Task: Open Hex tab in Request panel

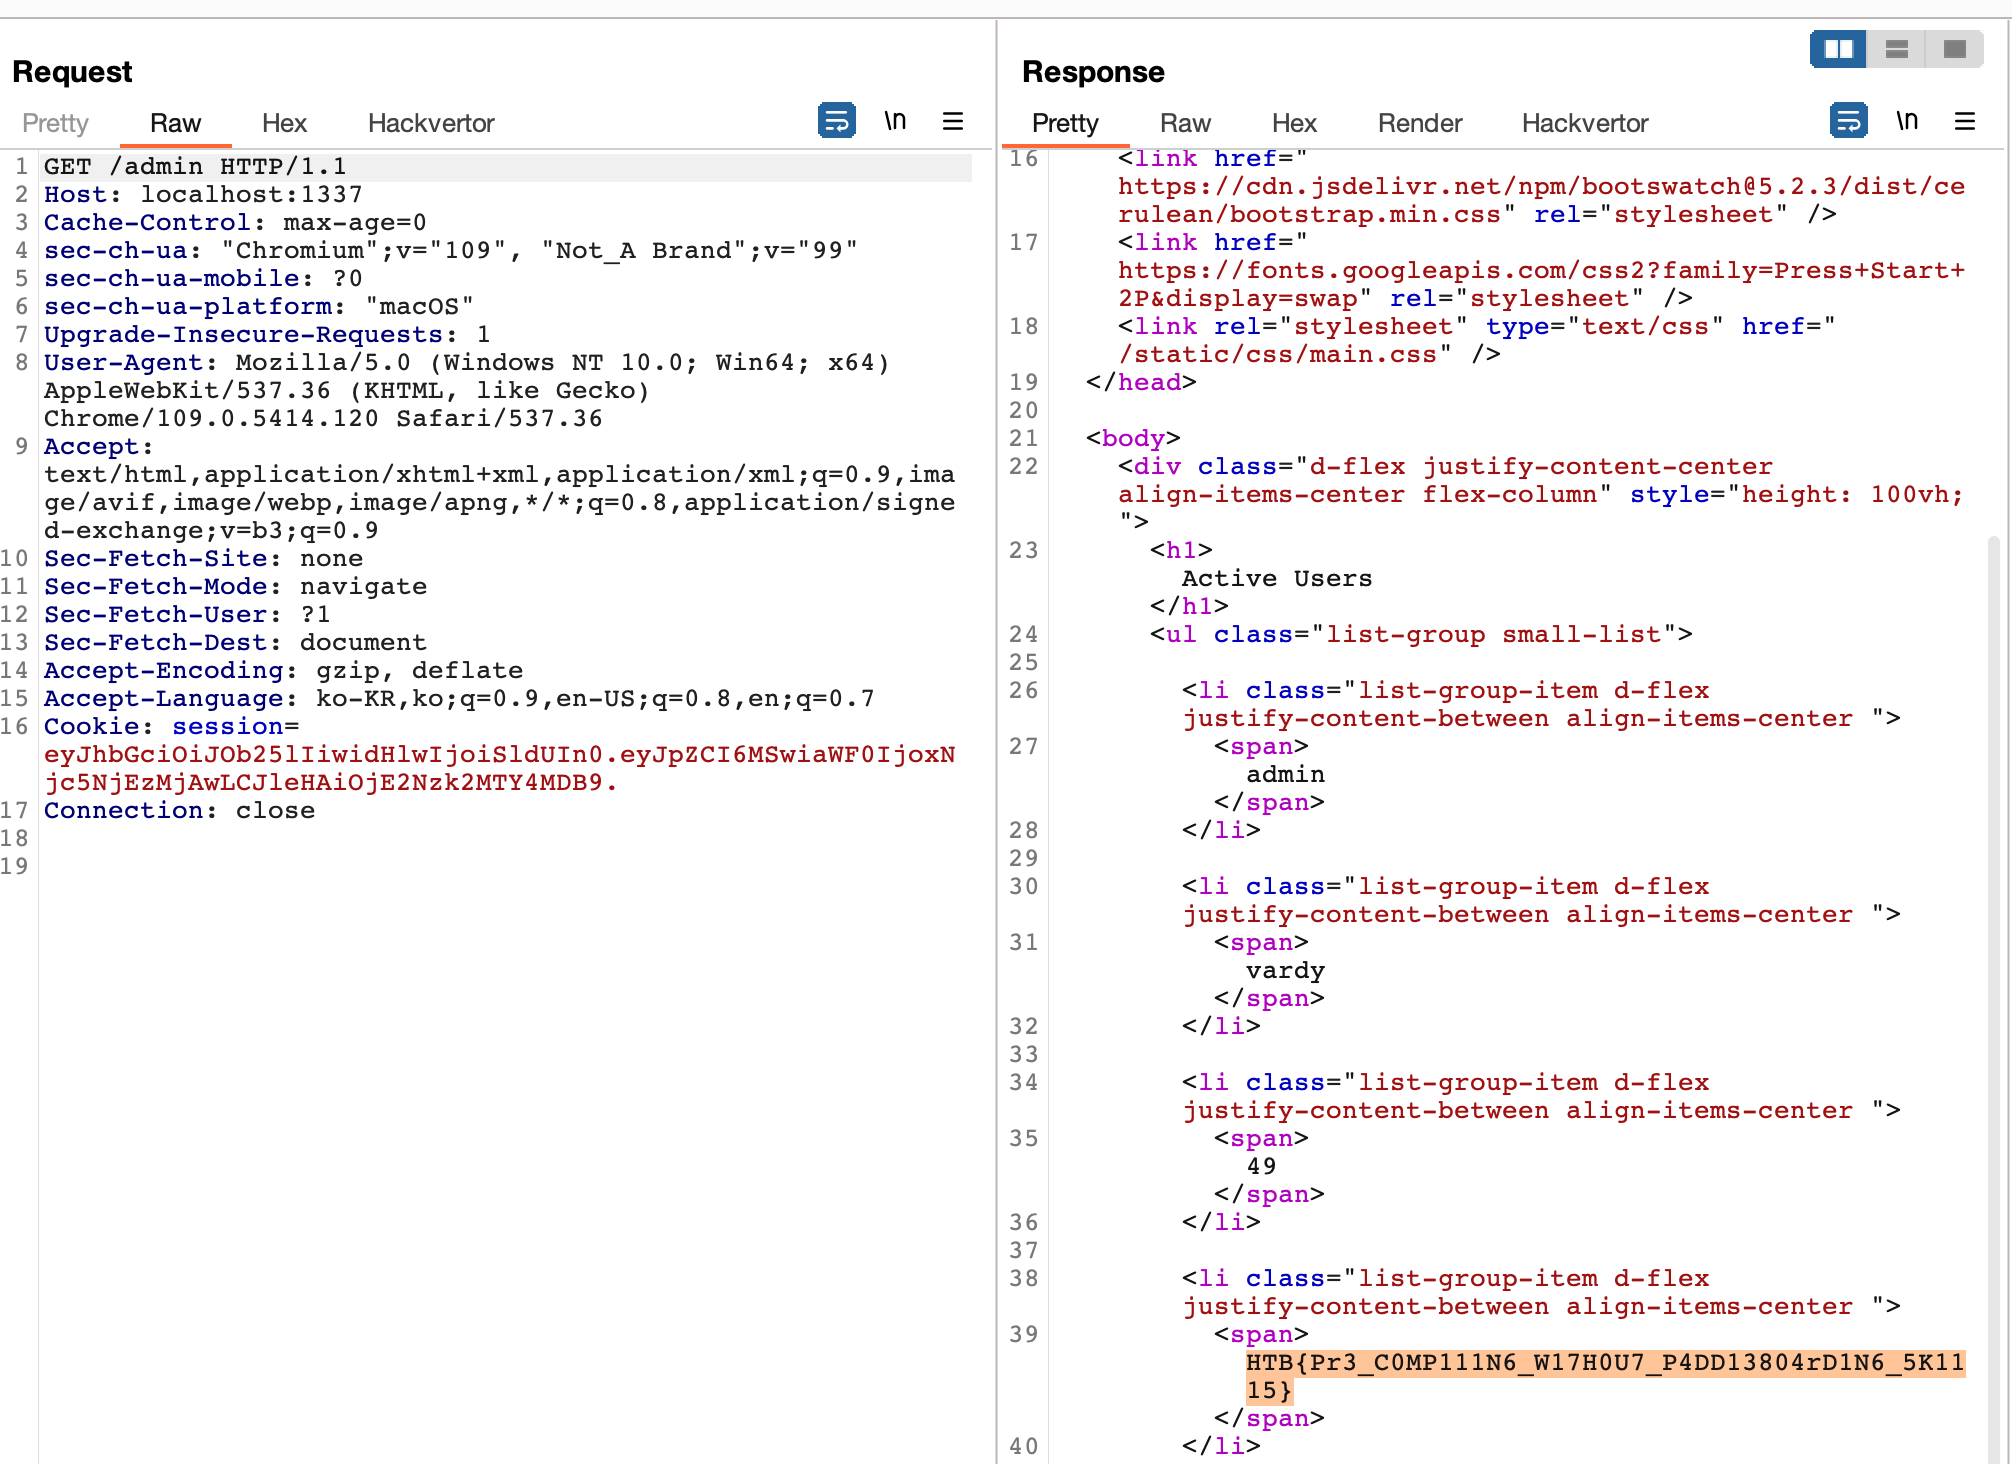Action: pos(284,123)
